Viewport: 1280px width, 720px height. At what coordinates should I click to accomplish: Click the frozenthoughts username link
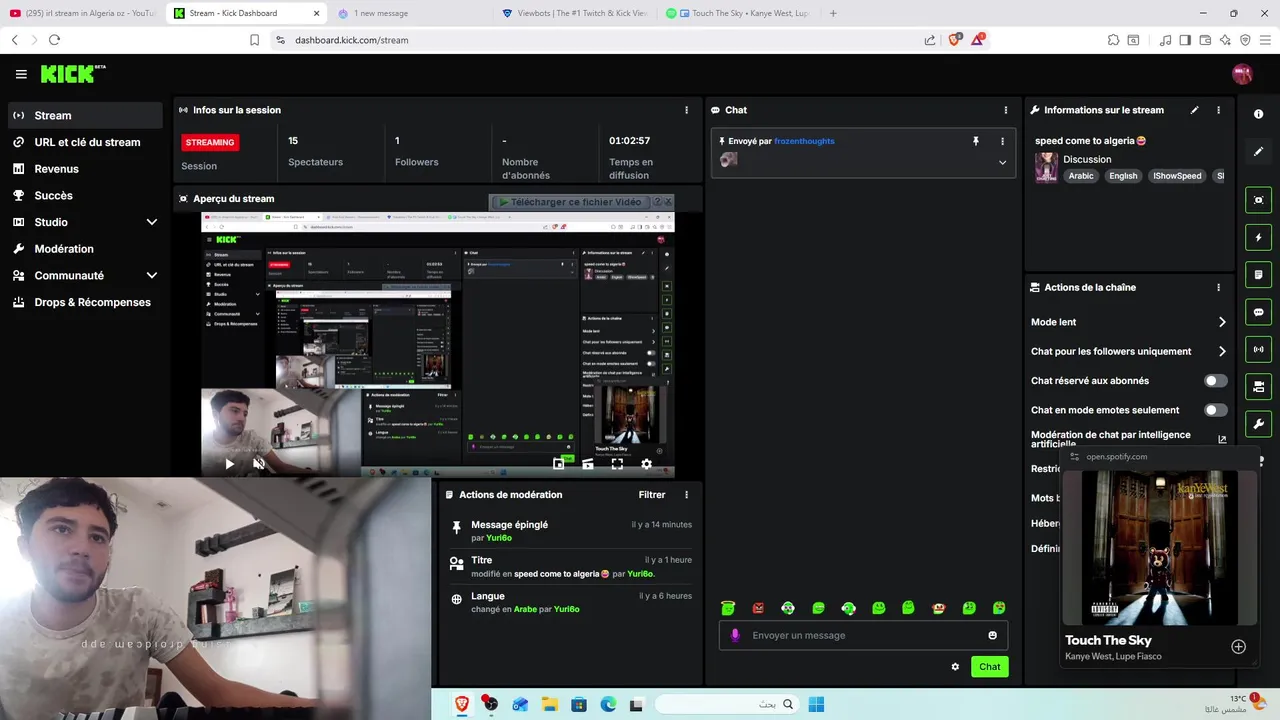point(804,141)
